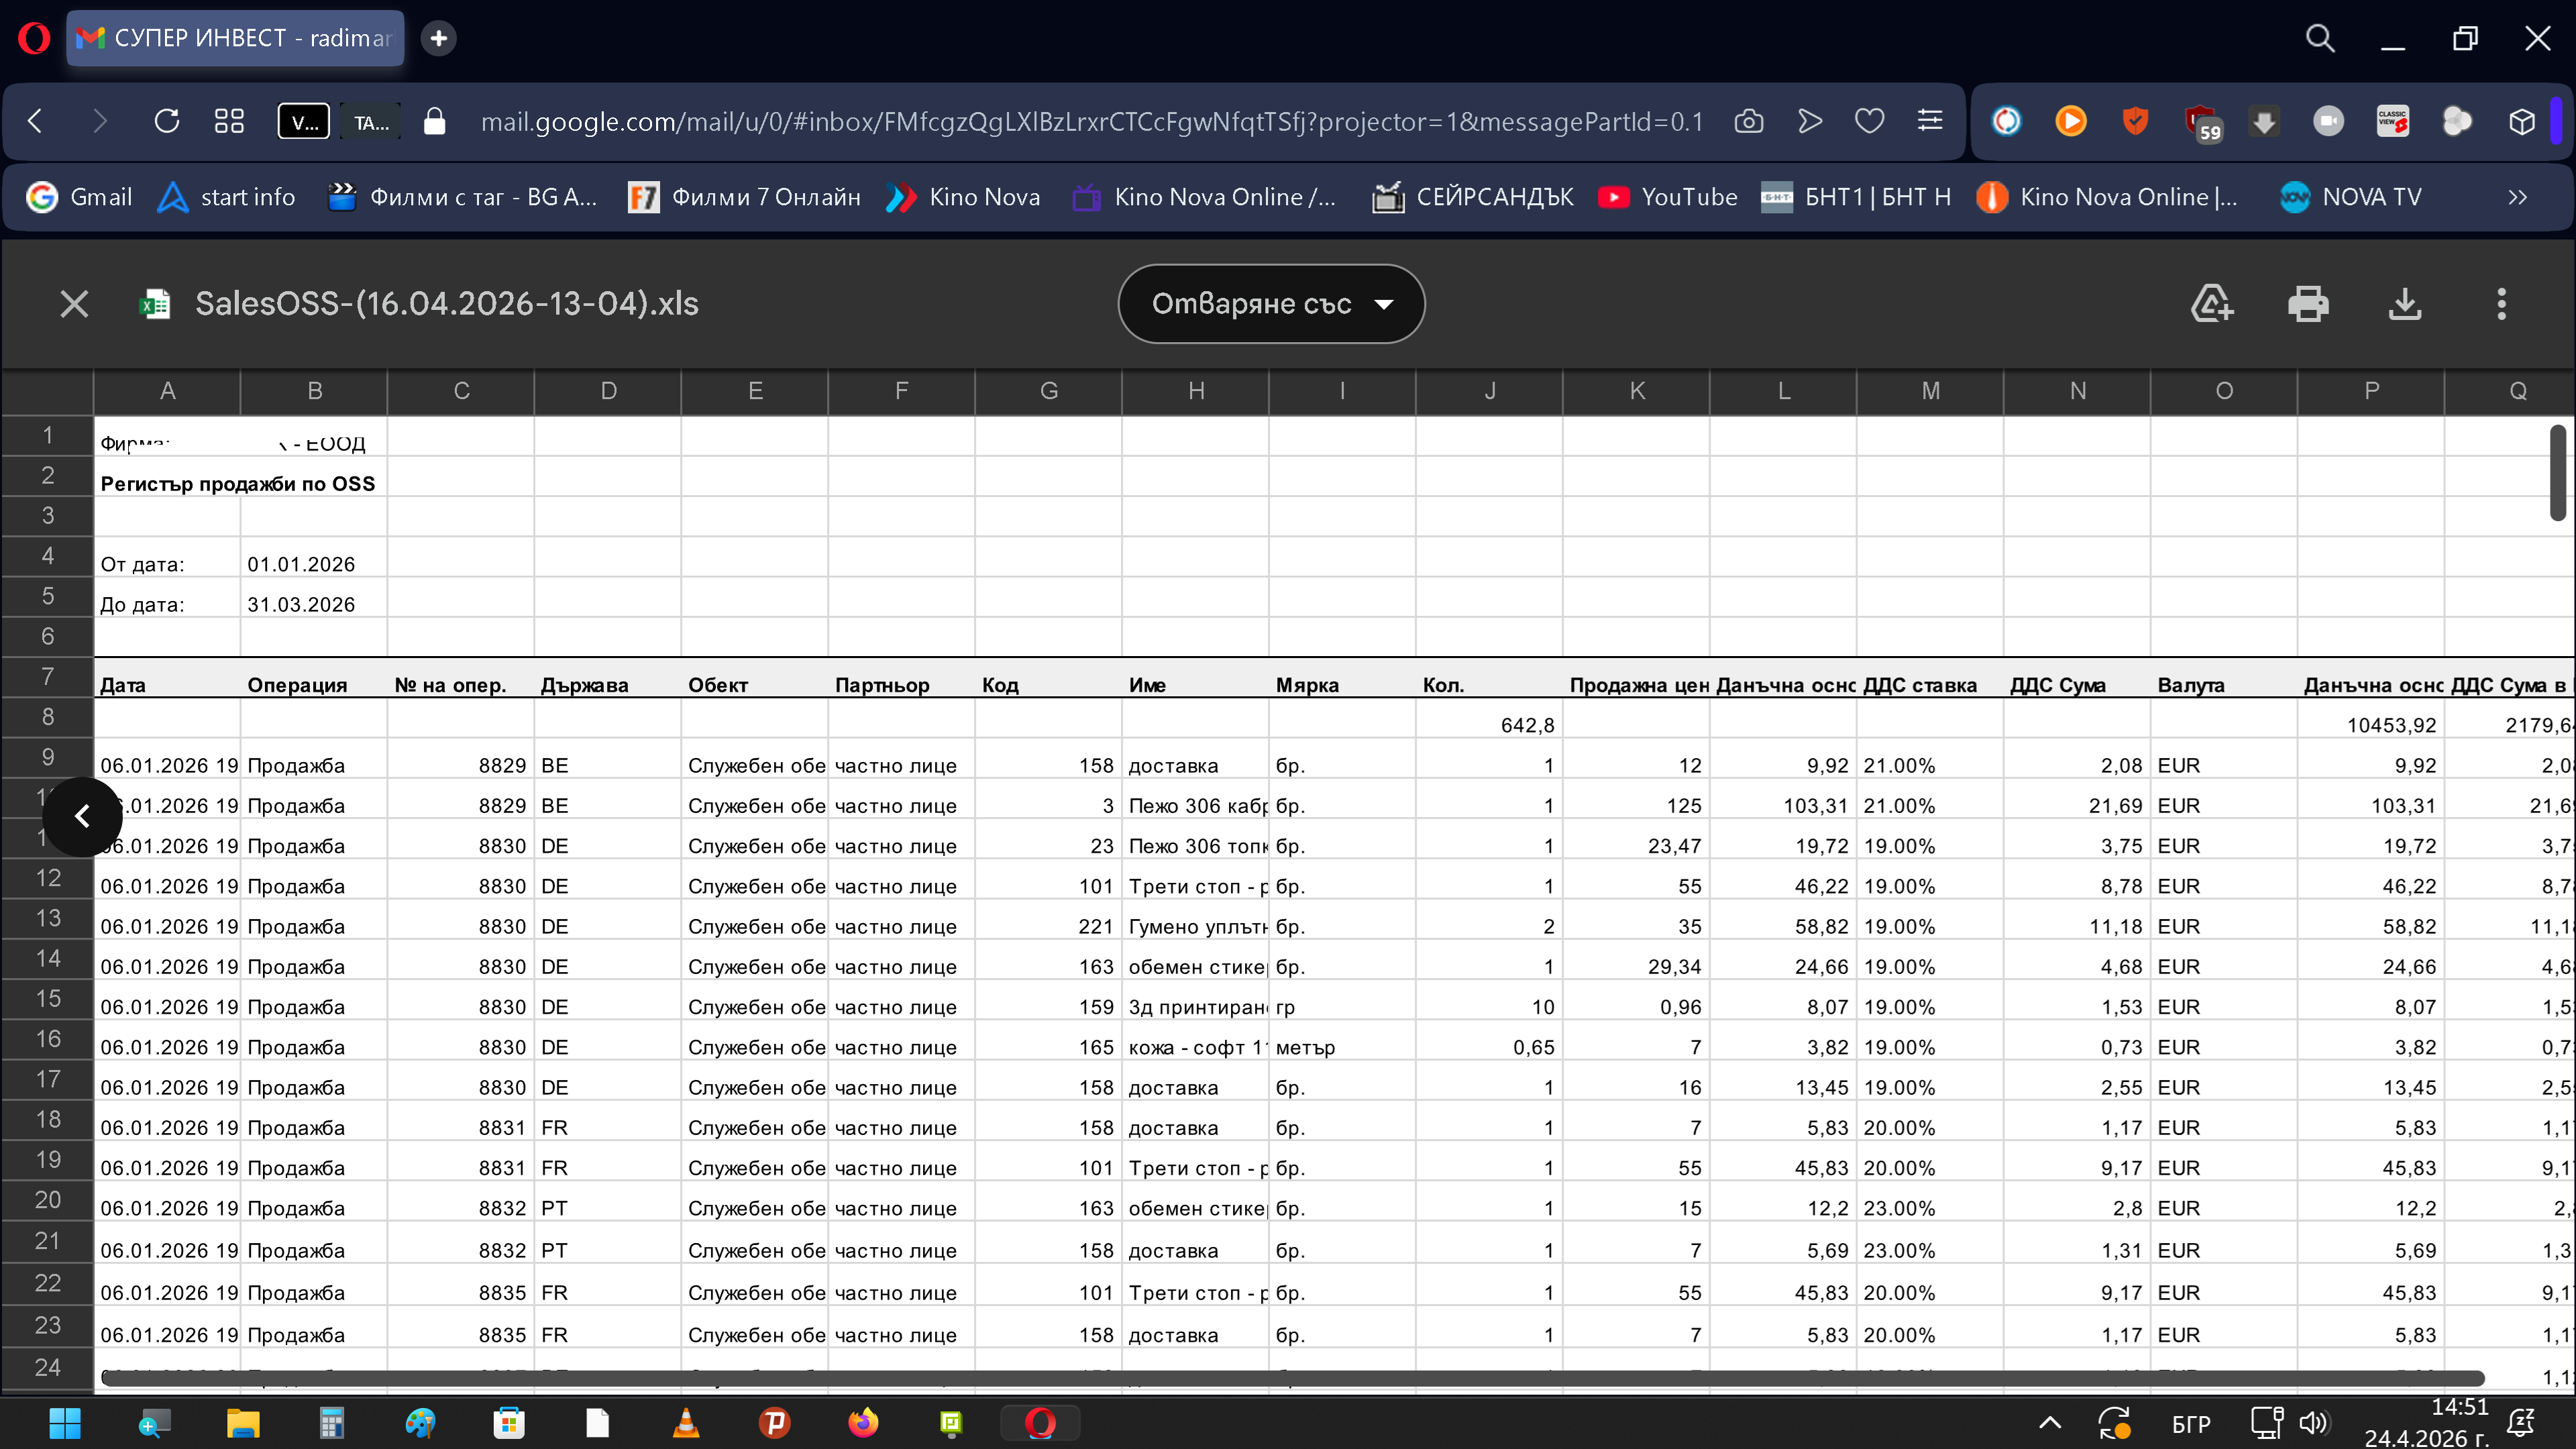
Task: Open the Gmail bookmark
Action: coord(79,197)
